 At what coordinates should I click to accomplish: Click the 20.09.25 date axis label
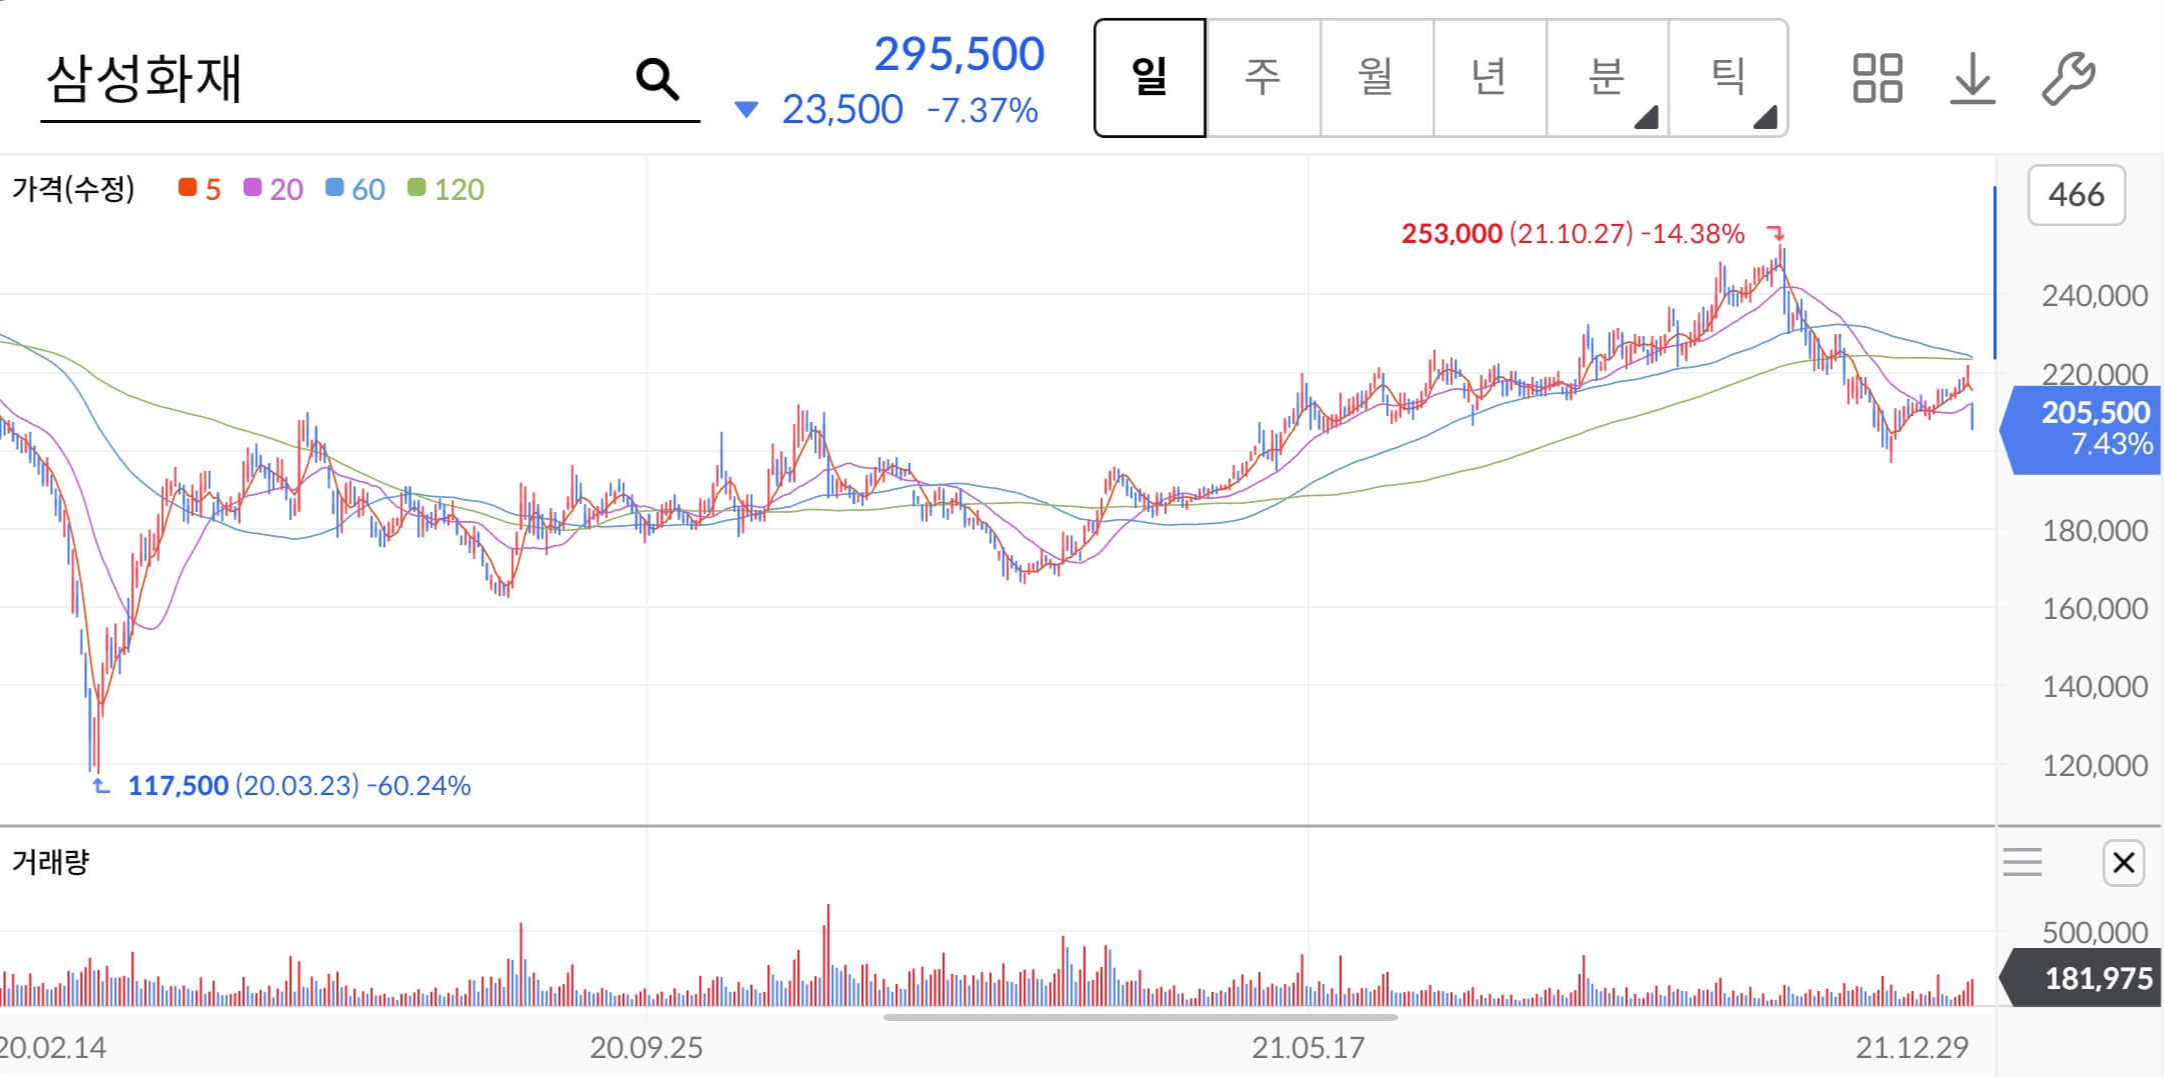[x=646, y=1048]
